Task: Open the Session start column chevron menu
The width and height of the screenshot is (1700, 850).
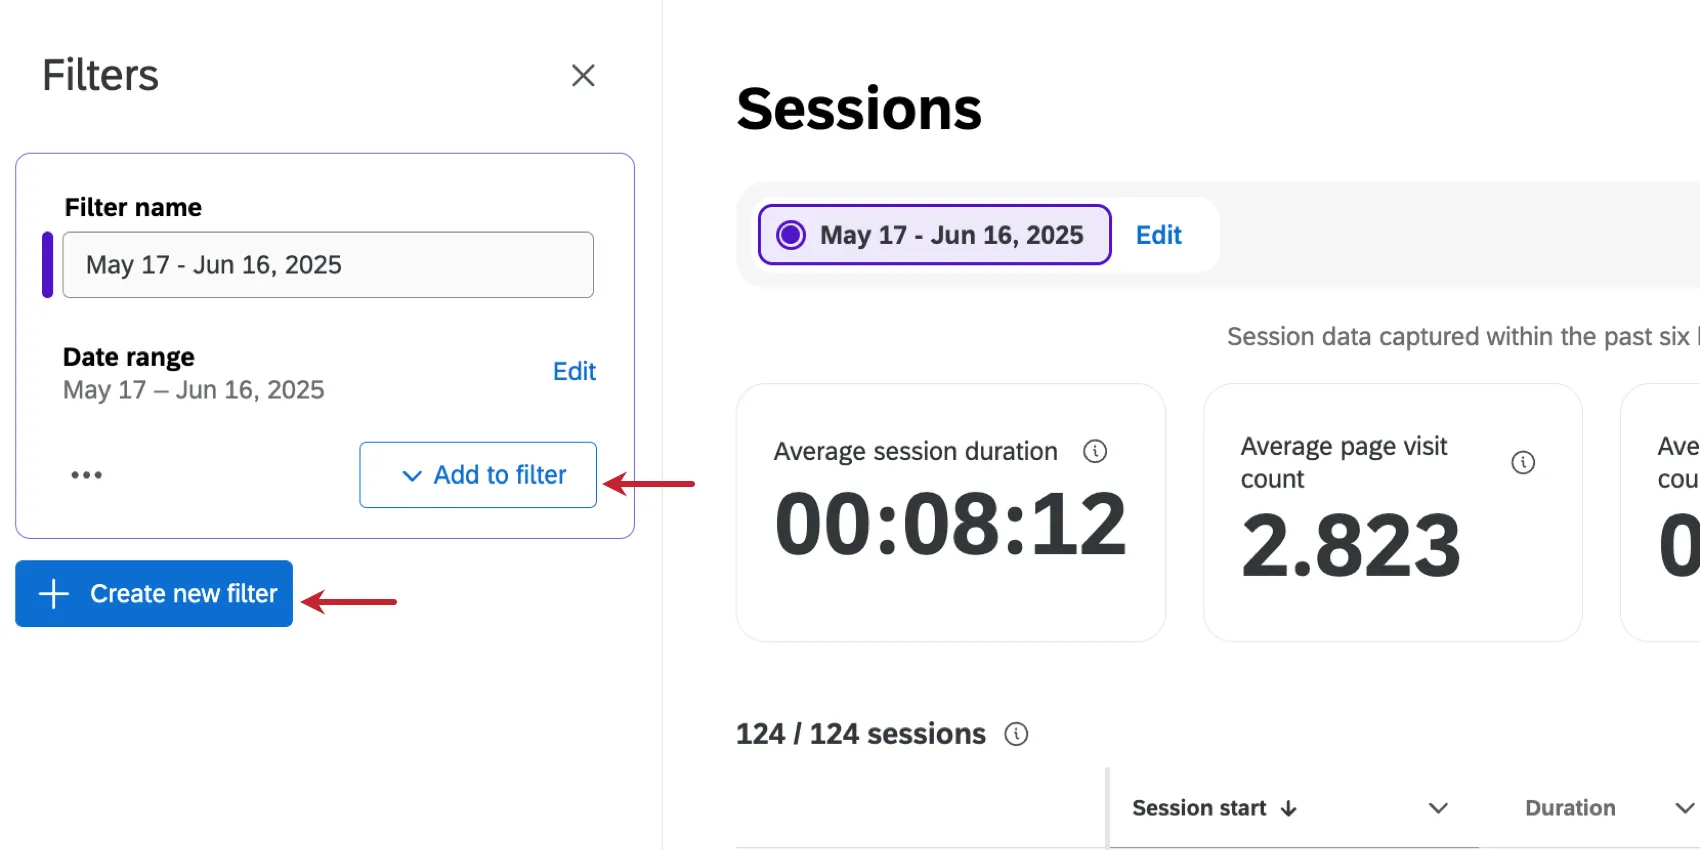Action: tap(1438, 808)
